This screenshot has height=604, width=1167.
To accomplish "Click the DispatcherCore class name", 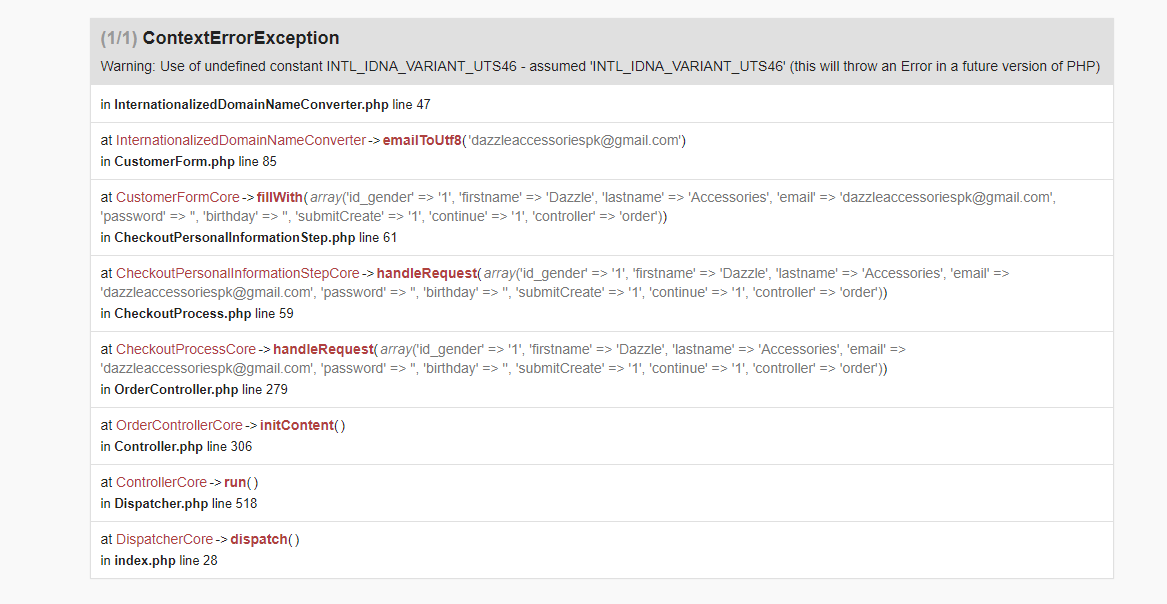I will (x=164, y=539).
